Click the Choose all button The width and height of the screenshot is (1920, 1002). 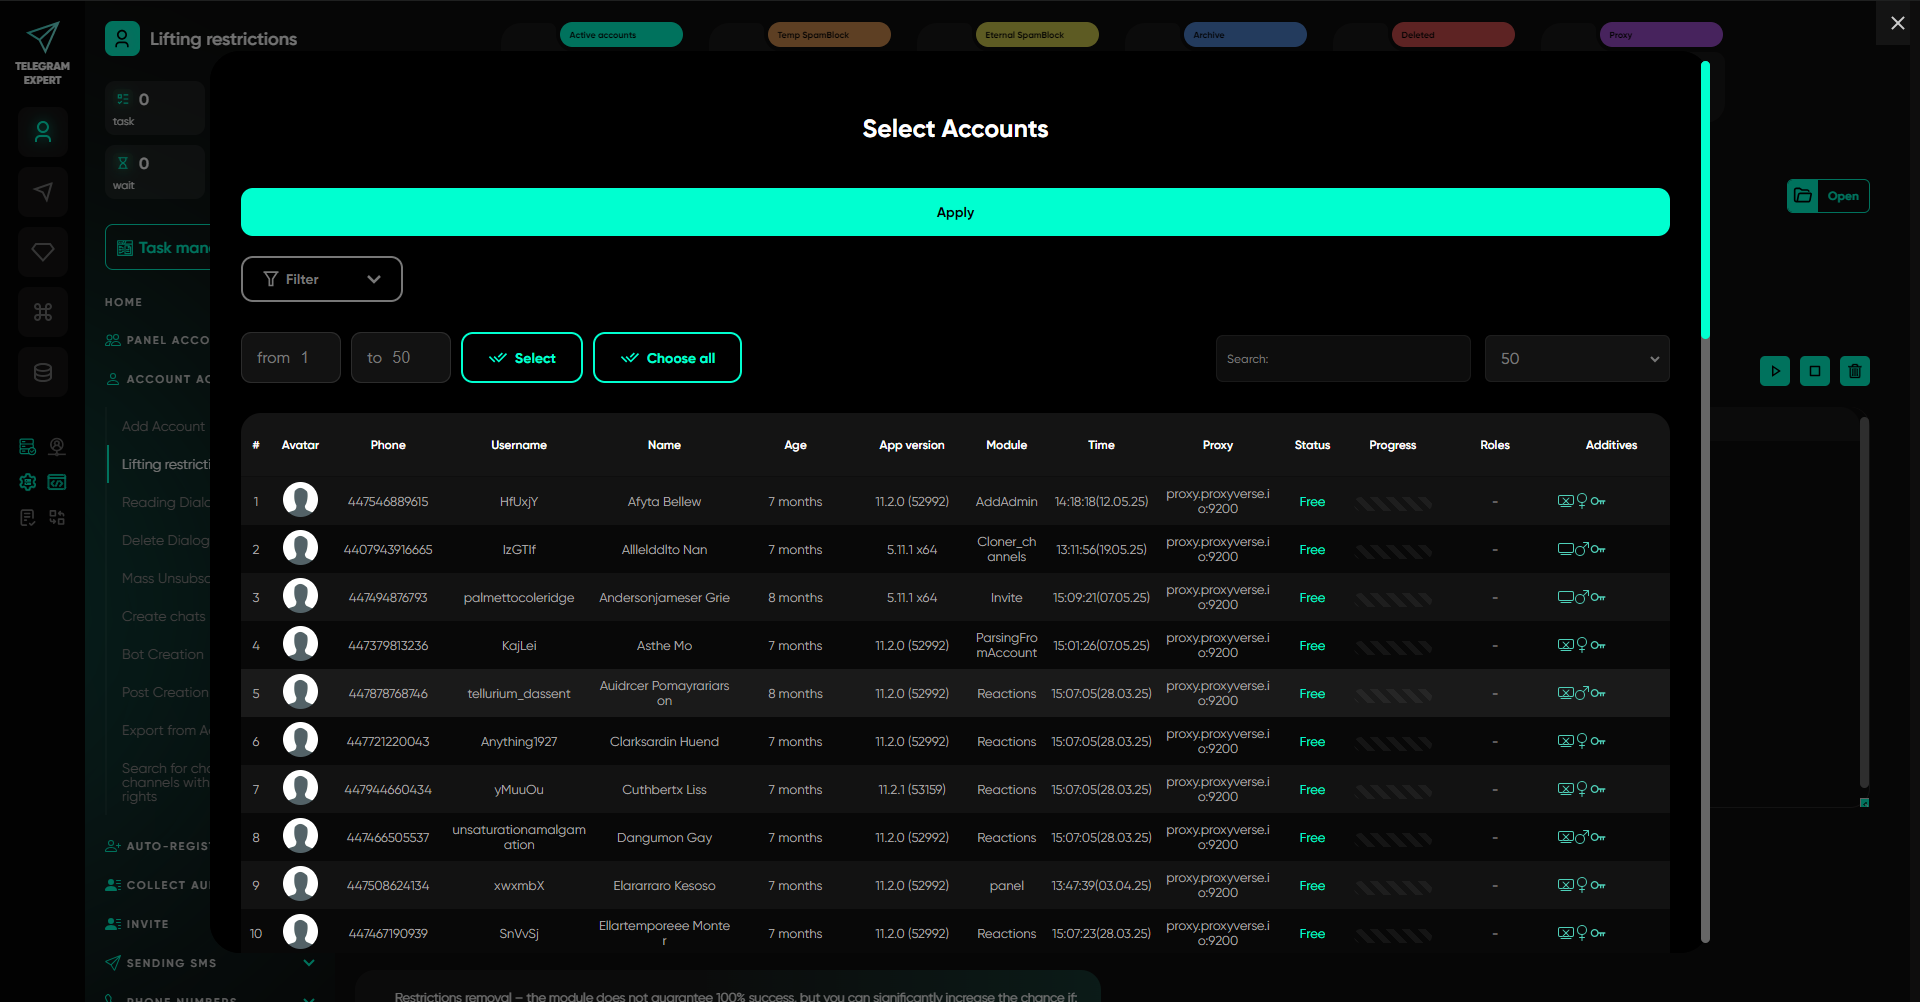(x=667, y=358)
